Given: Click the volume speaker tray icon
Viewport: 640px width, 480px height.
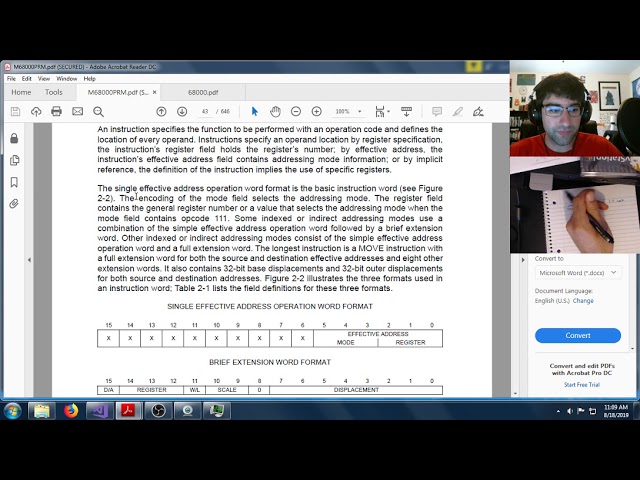Looking at the screenshot, I should (570, 411).
